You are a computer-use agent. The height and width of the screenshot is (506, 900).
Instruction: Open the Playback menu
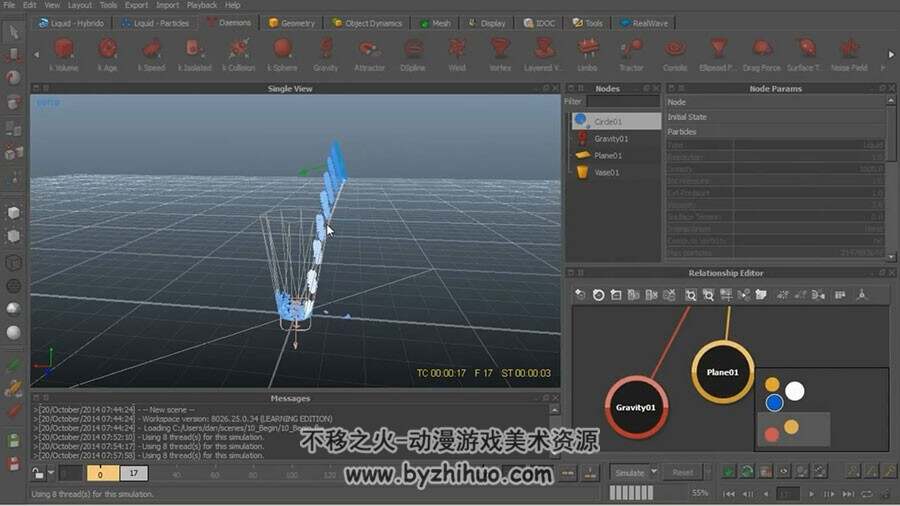(202, 5)
